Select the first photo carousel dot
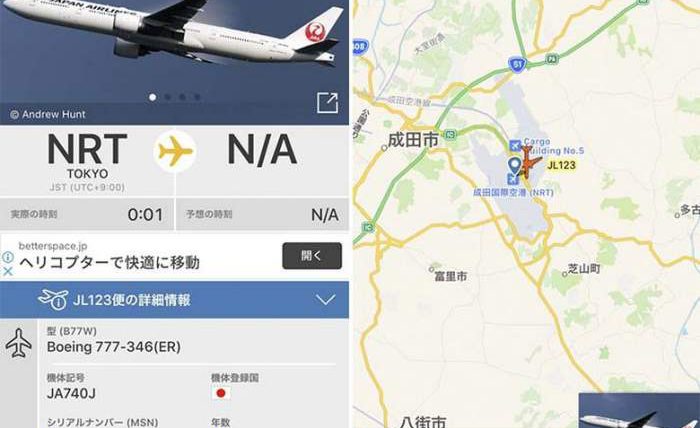This screenshot has width=700, height=428. (153, 97)
